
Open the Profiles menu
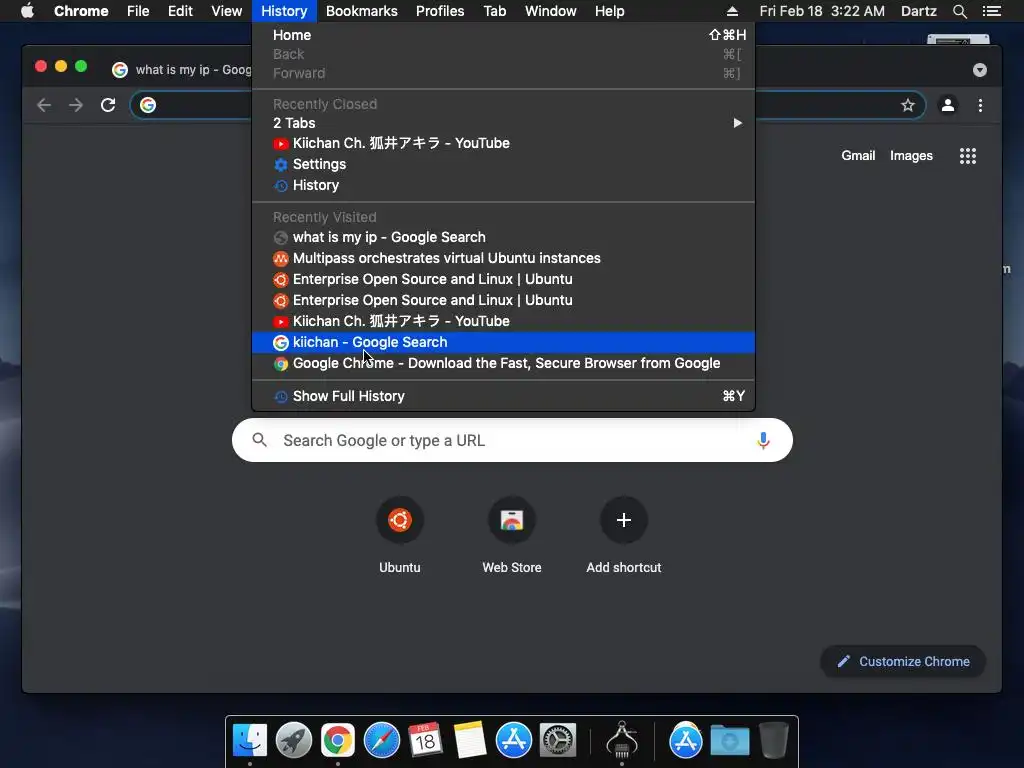(x=440, y=11)
